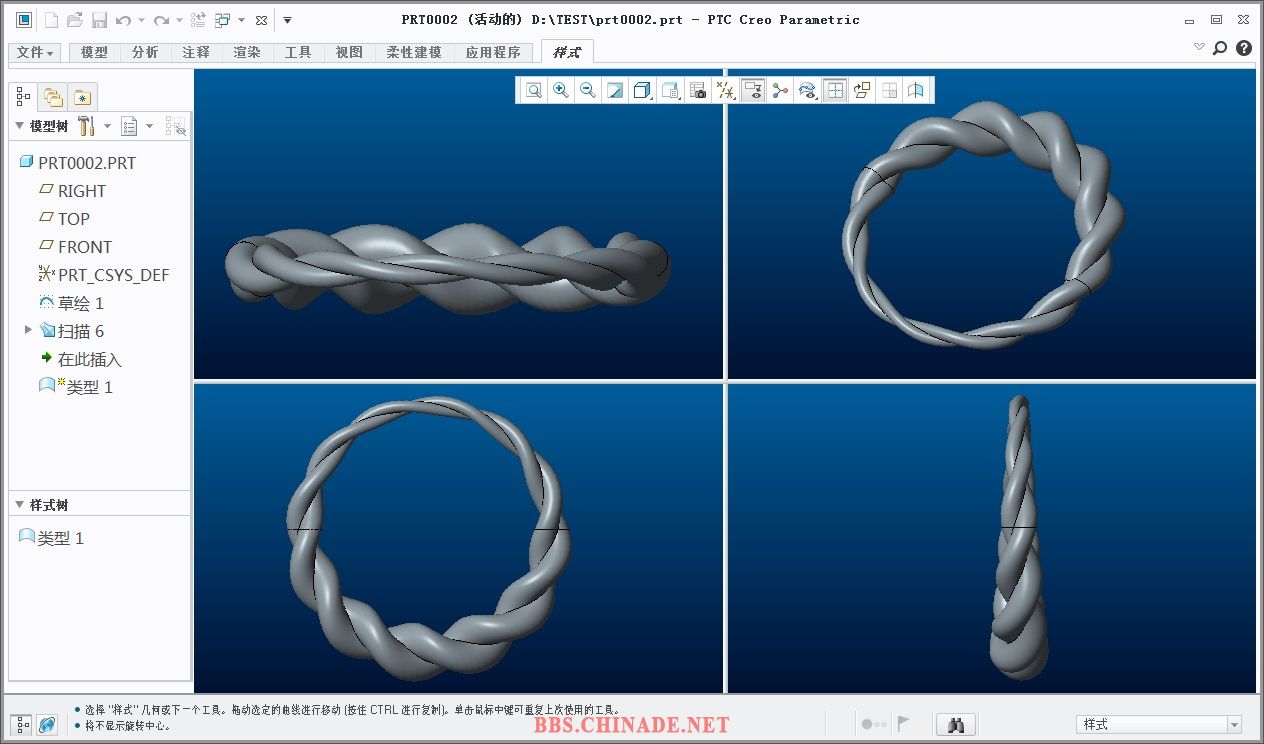Switch to the folder browser panel tab
Viewport: 1264px width, 744px height.
point(53,97)
